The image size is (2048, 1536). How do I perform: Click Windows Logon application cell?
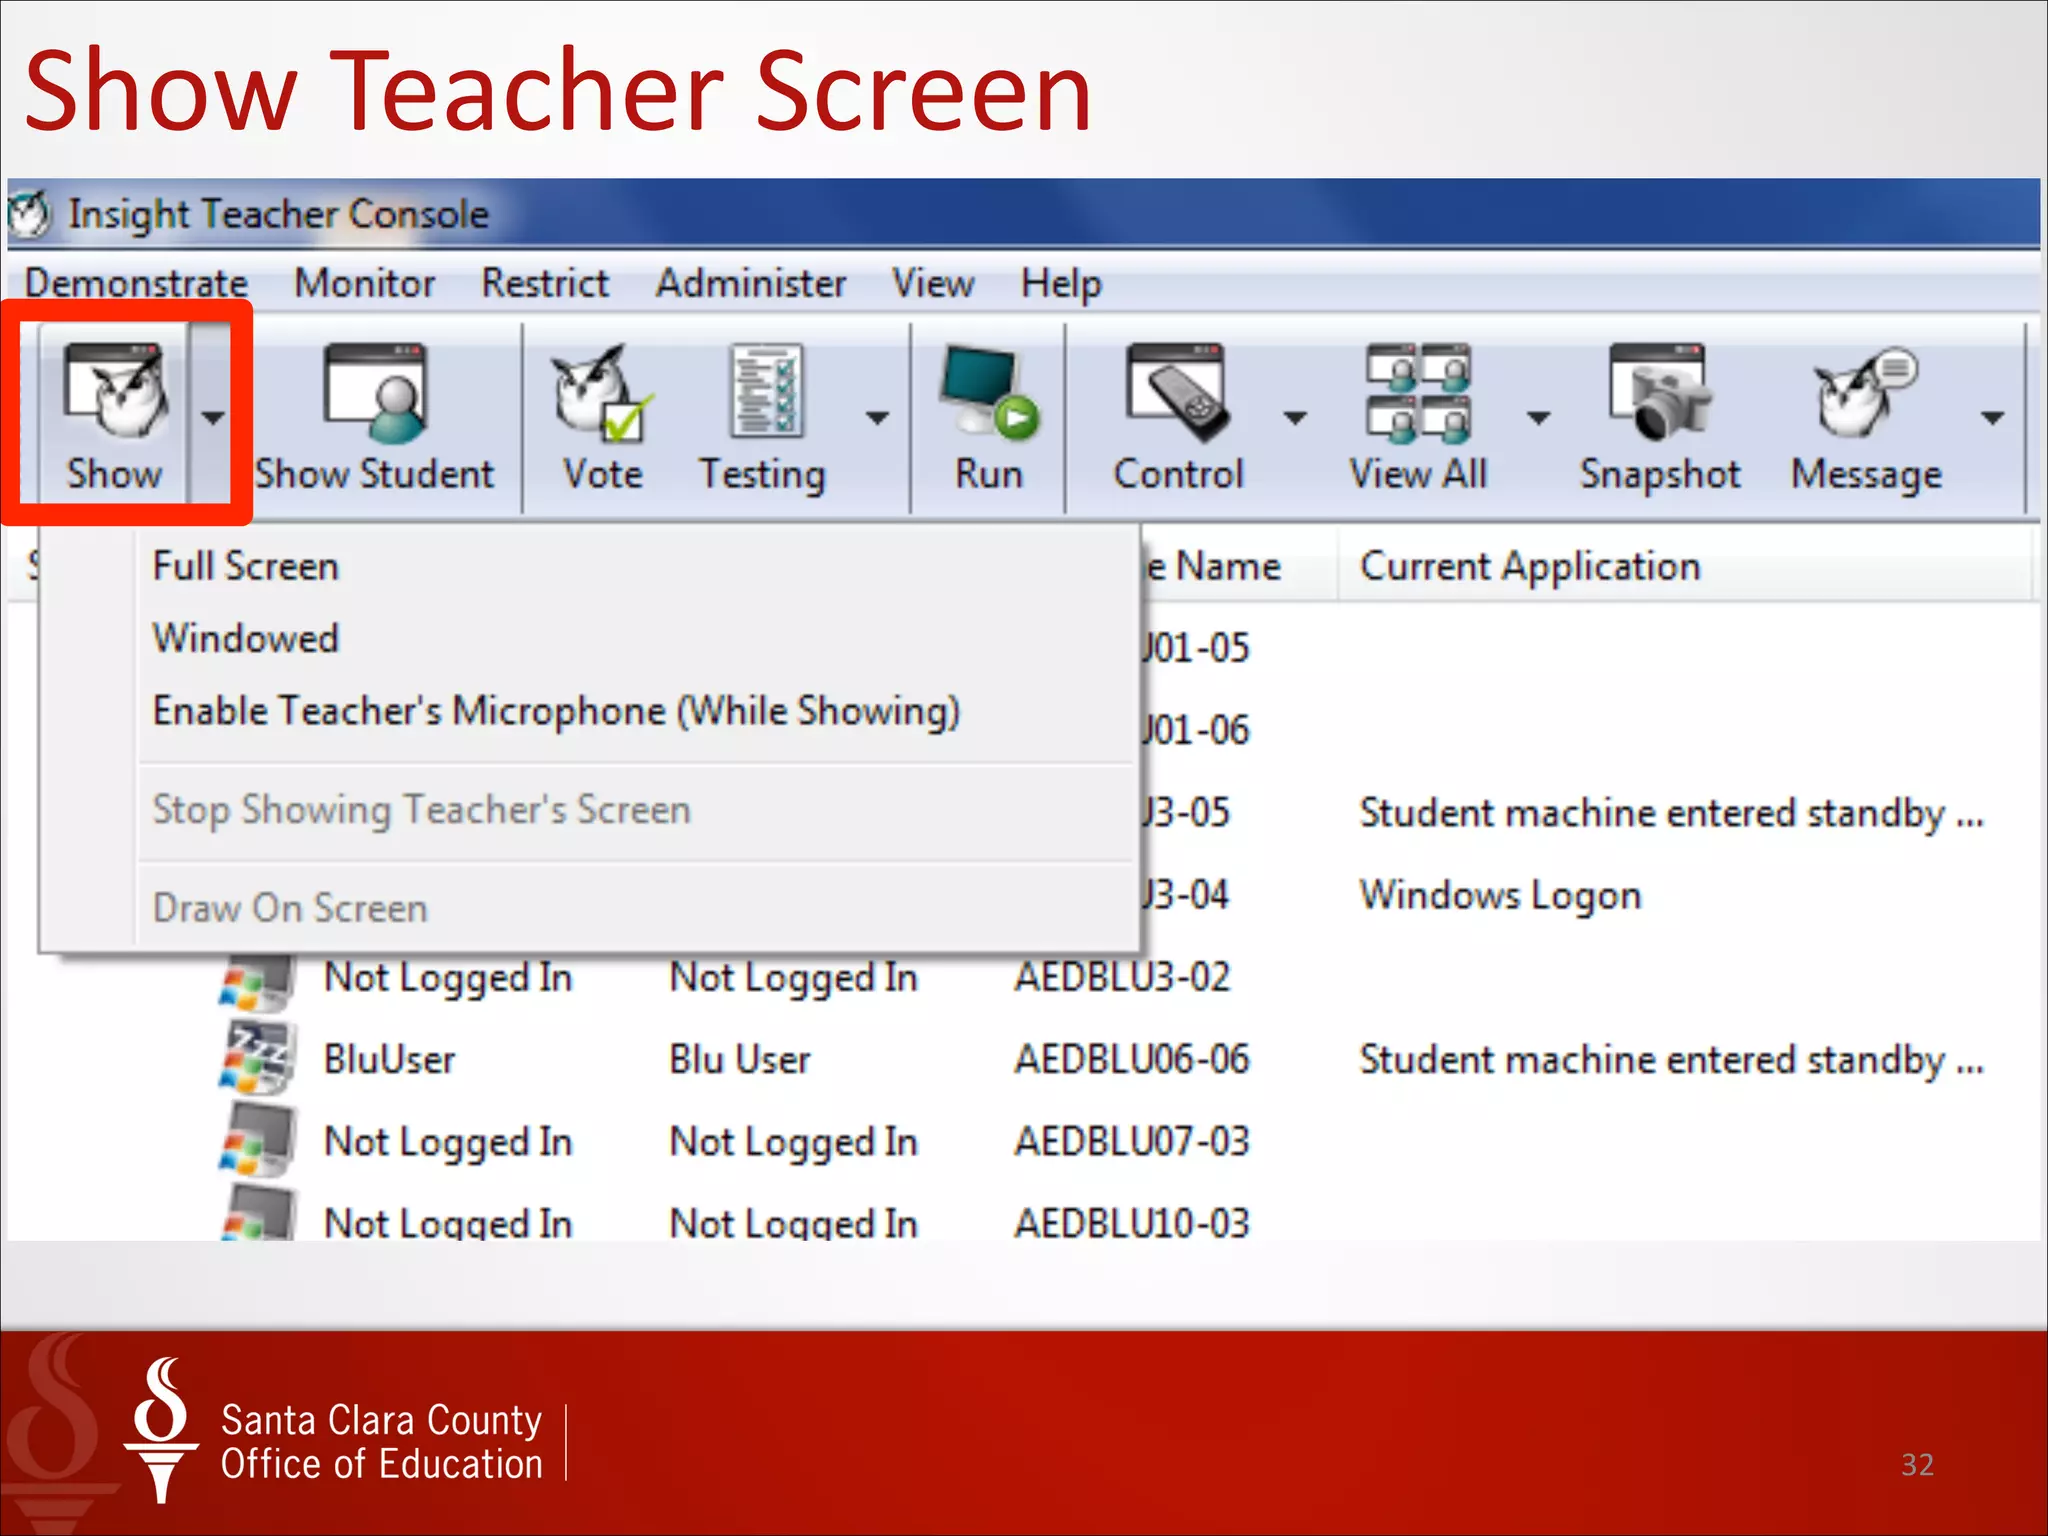pos(1500,896)
